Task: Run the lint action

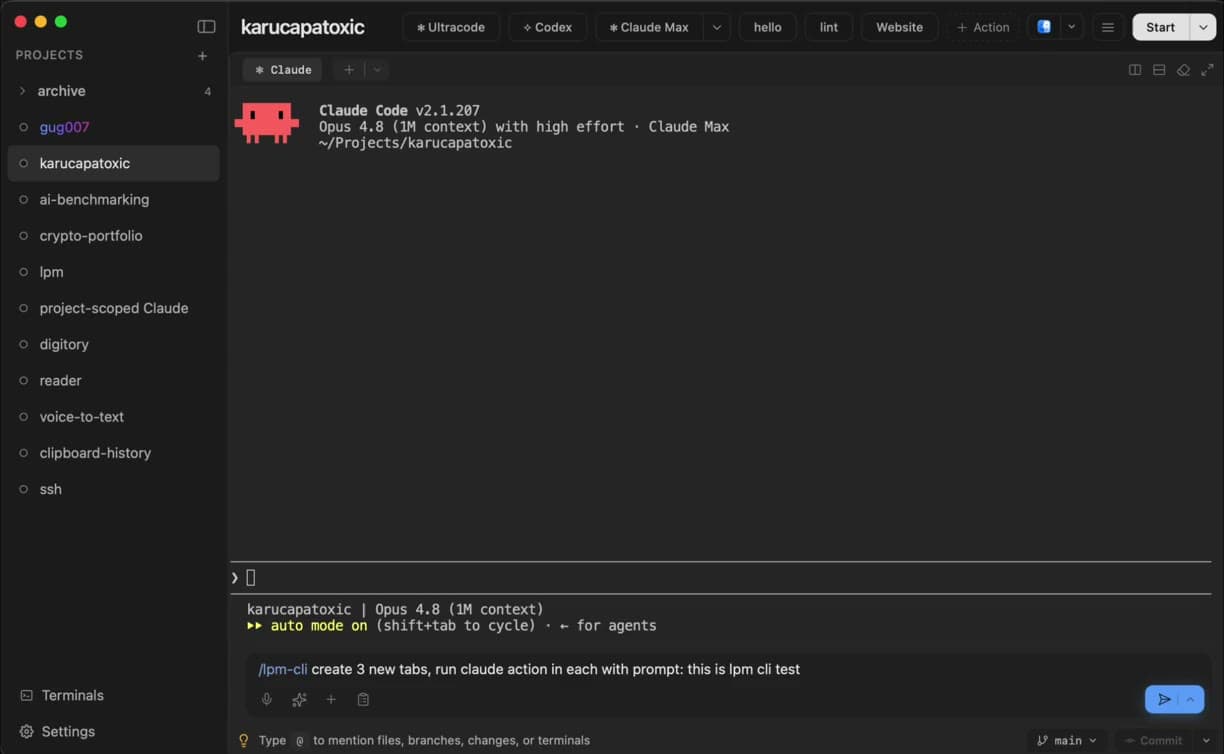Action: click(829, 27)
